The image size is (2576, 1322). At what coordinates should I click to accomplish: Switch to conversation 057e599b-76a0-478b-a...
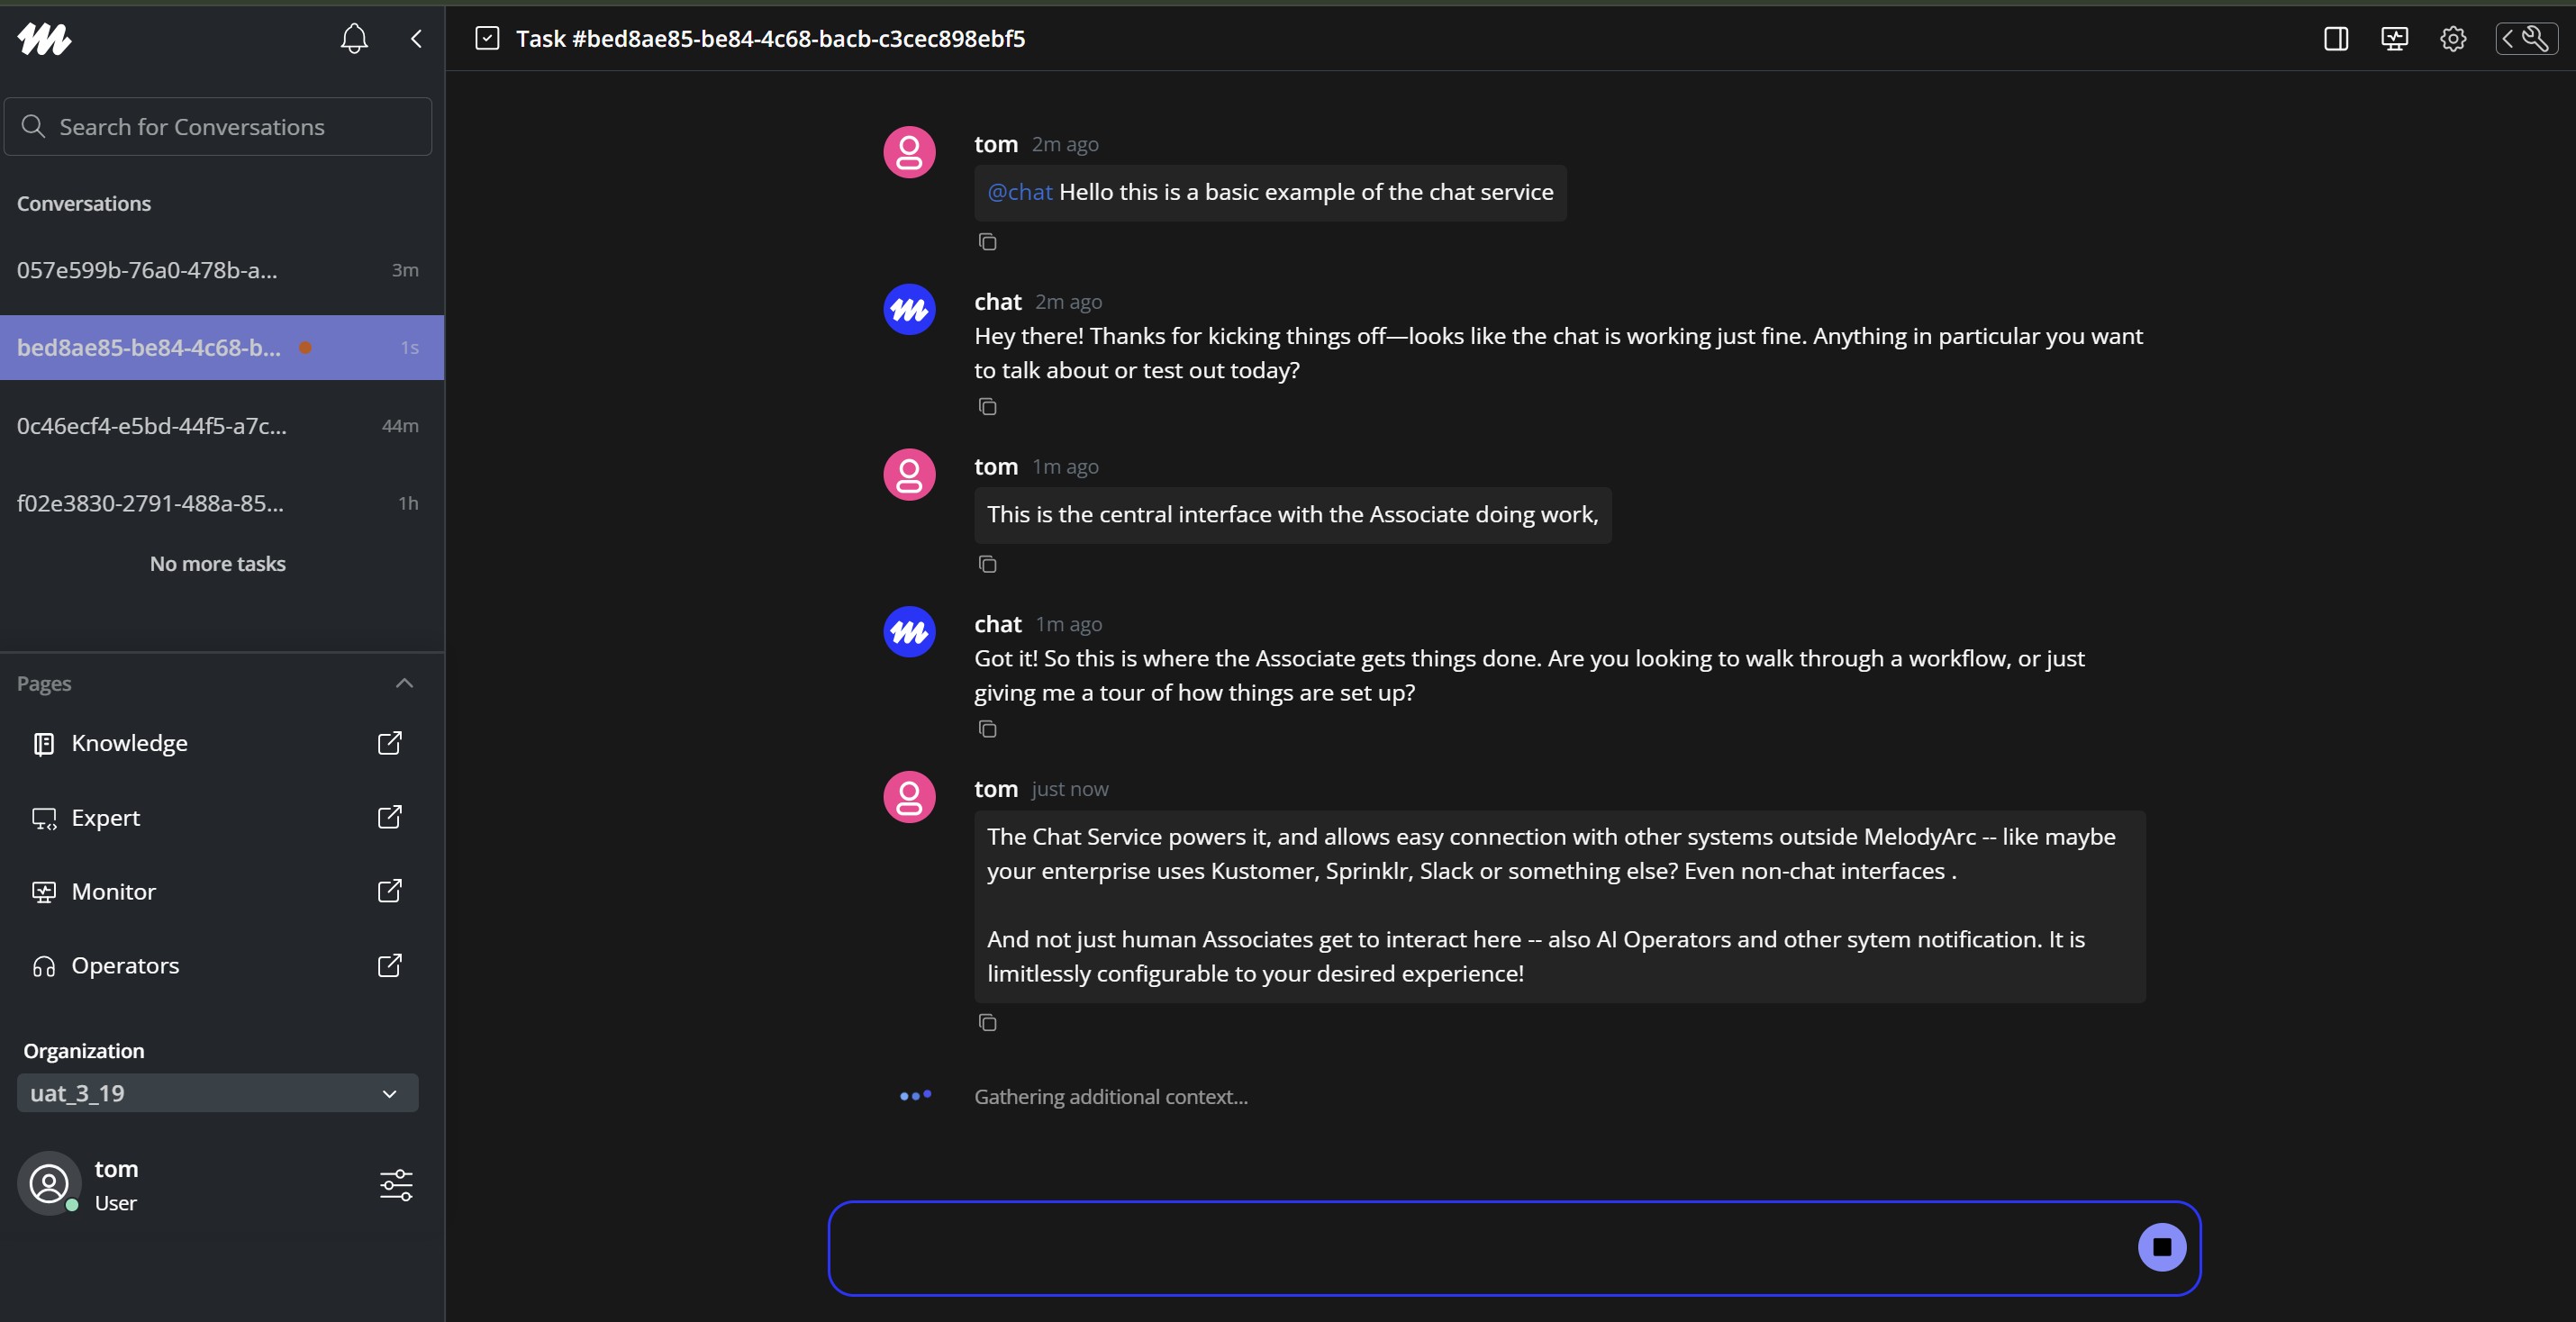click(x=146, y=269)
